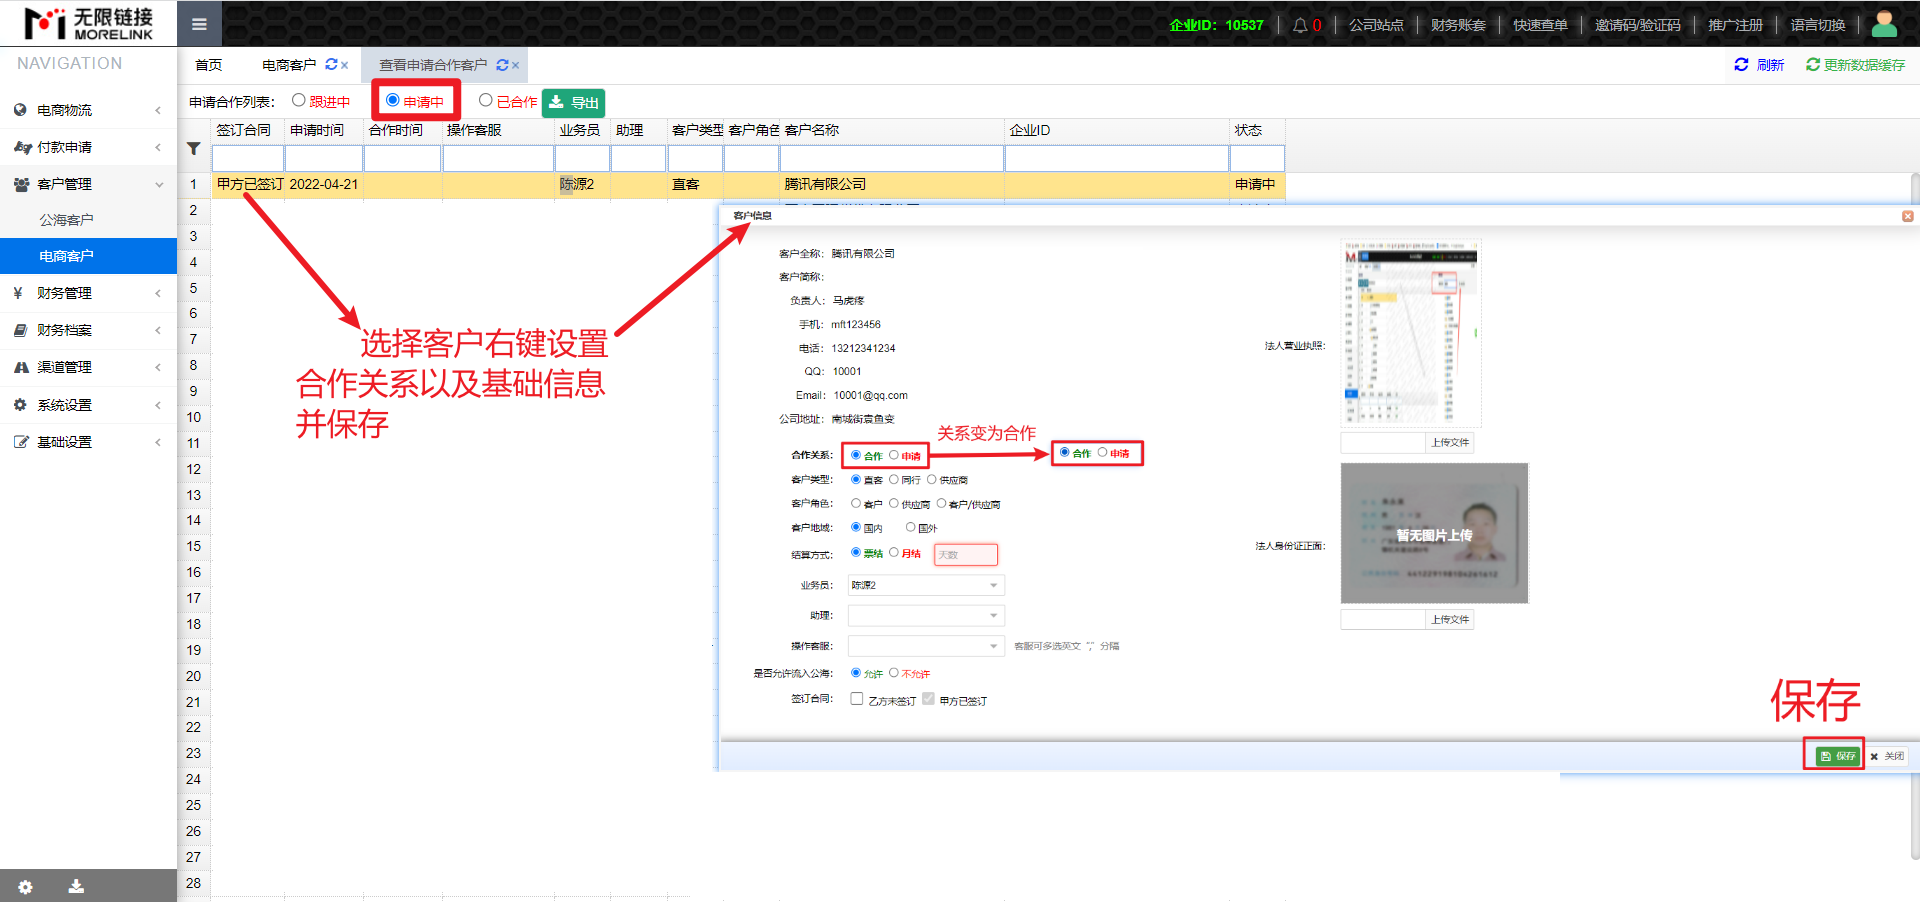This screenshot has width=1920, height=902.
Task: Tick the 乙方未签订 checkbox
Action: pos(857,699)
